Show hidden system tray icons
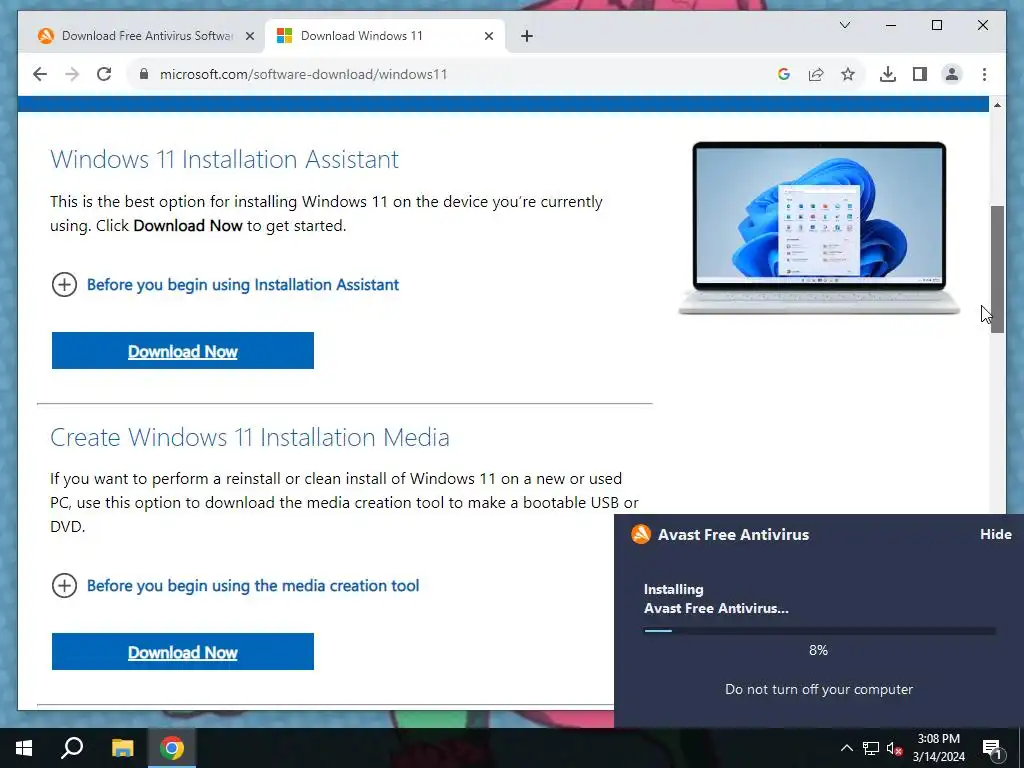The image size is (1024, 768). point(846,748)
